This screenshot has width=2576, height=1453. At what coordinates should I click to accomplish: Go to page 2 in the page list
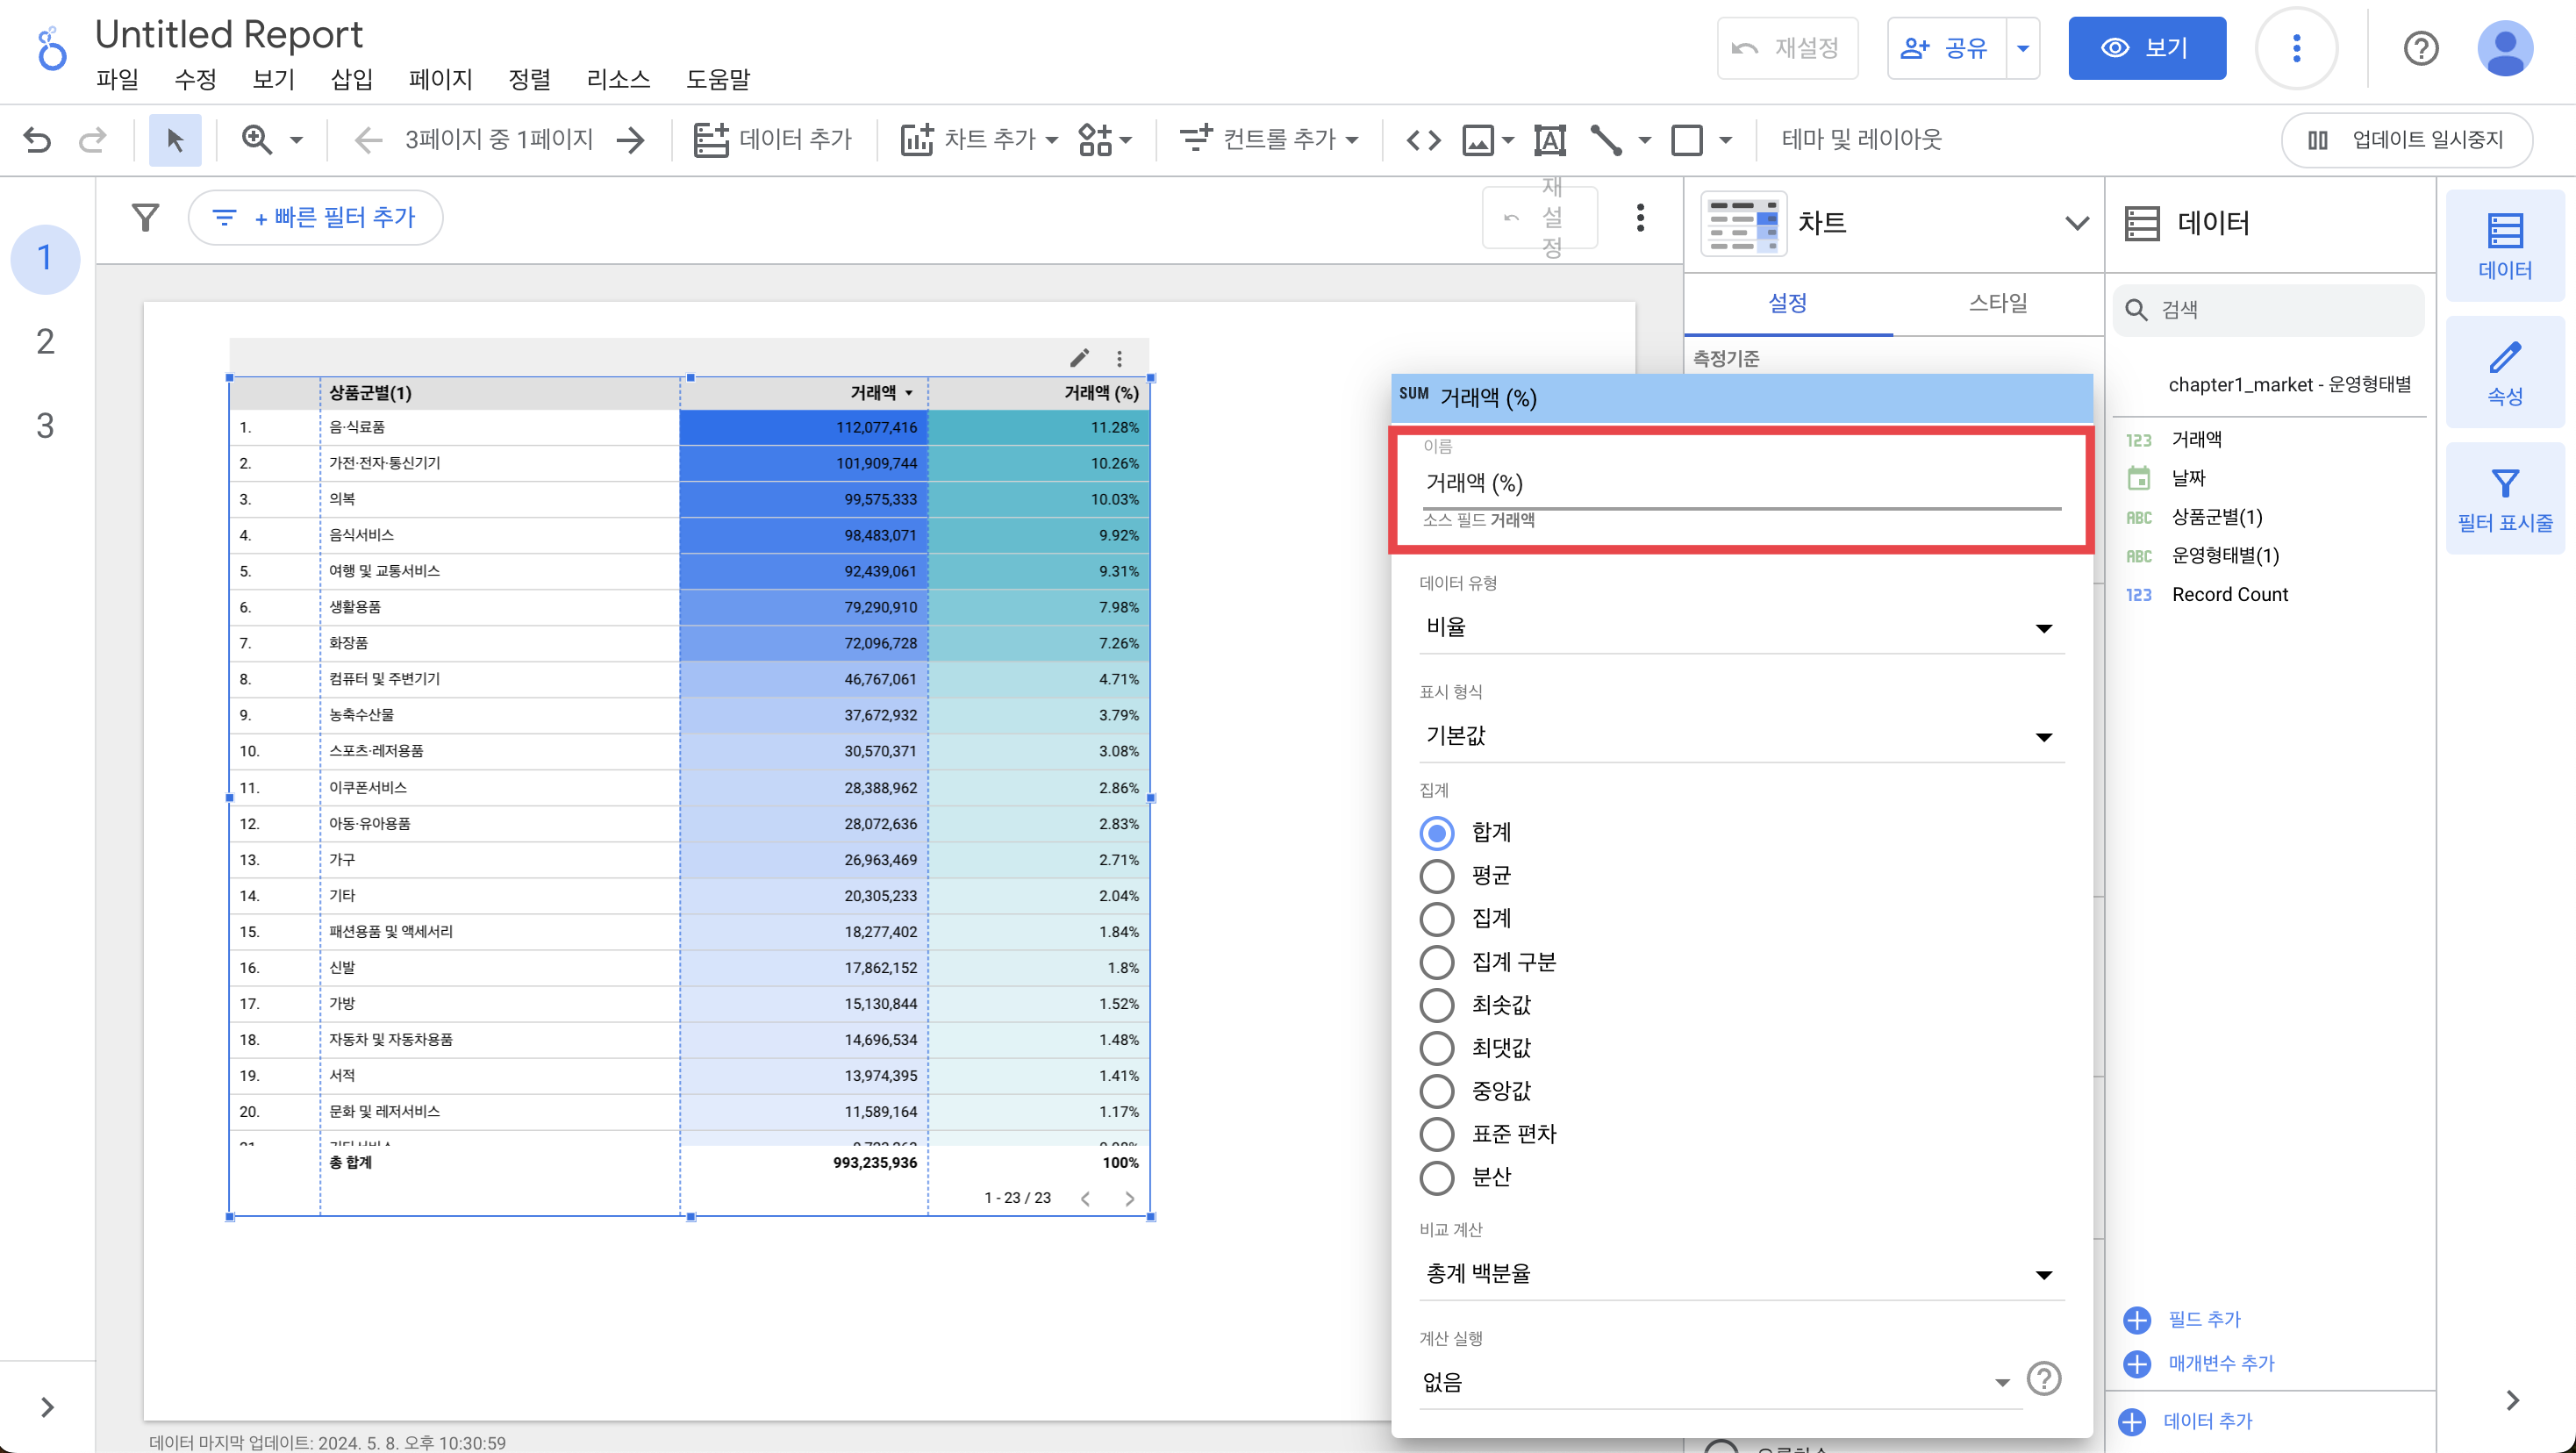45,342
